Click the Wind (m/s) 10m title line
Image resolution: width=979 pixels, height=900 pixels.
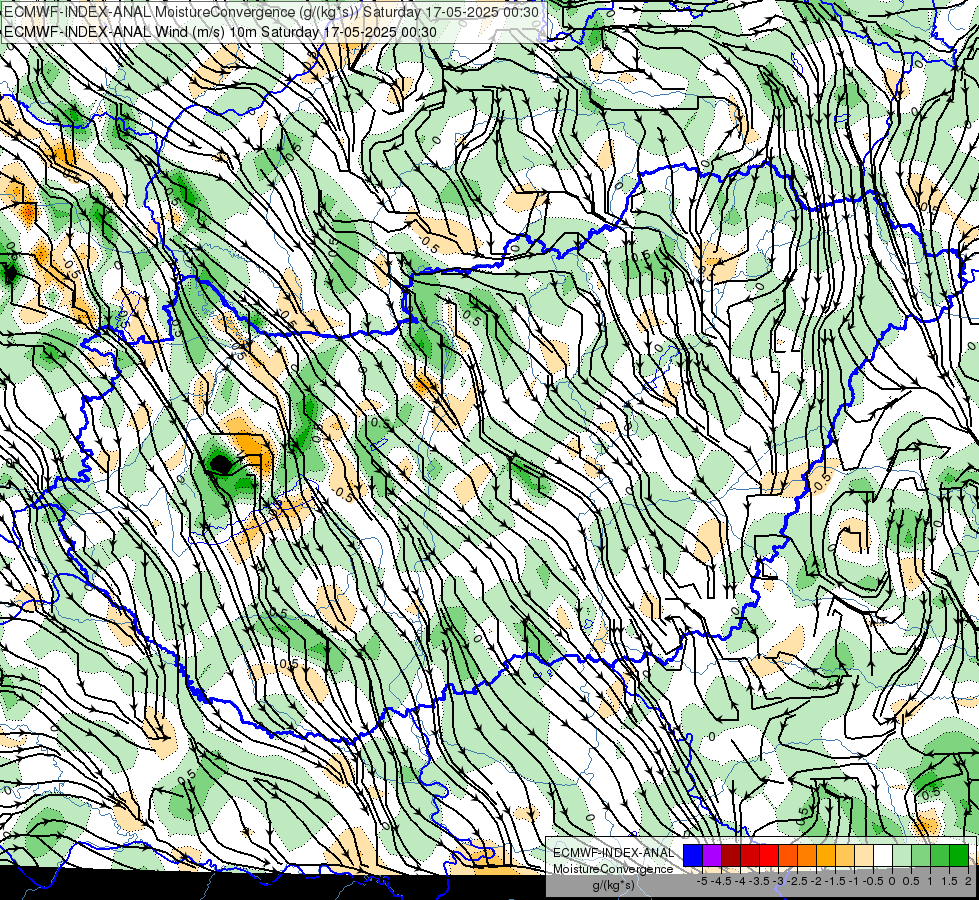tap(220, 32)
